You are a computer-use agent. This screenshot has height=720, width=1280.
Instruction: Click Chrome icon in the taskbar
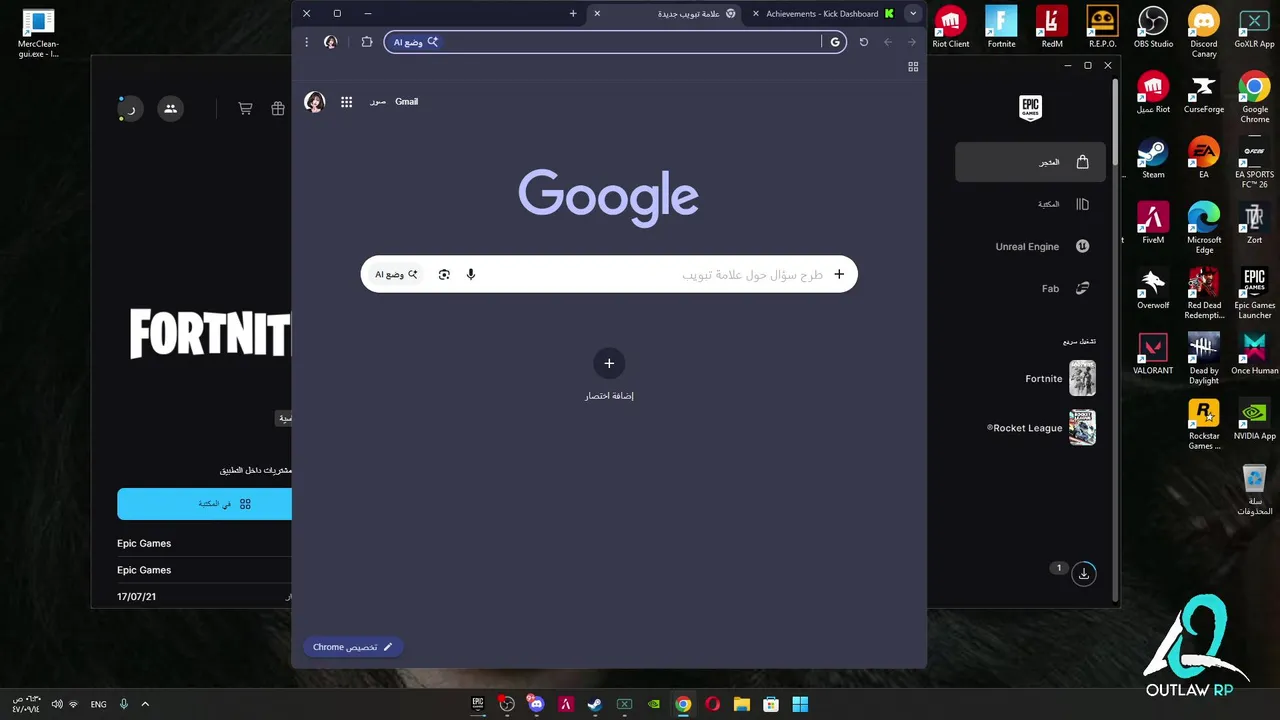coord(683,704)
